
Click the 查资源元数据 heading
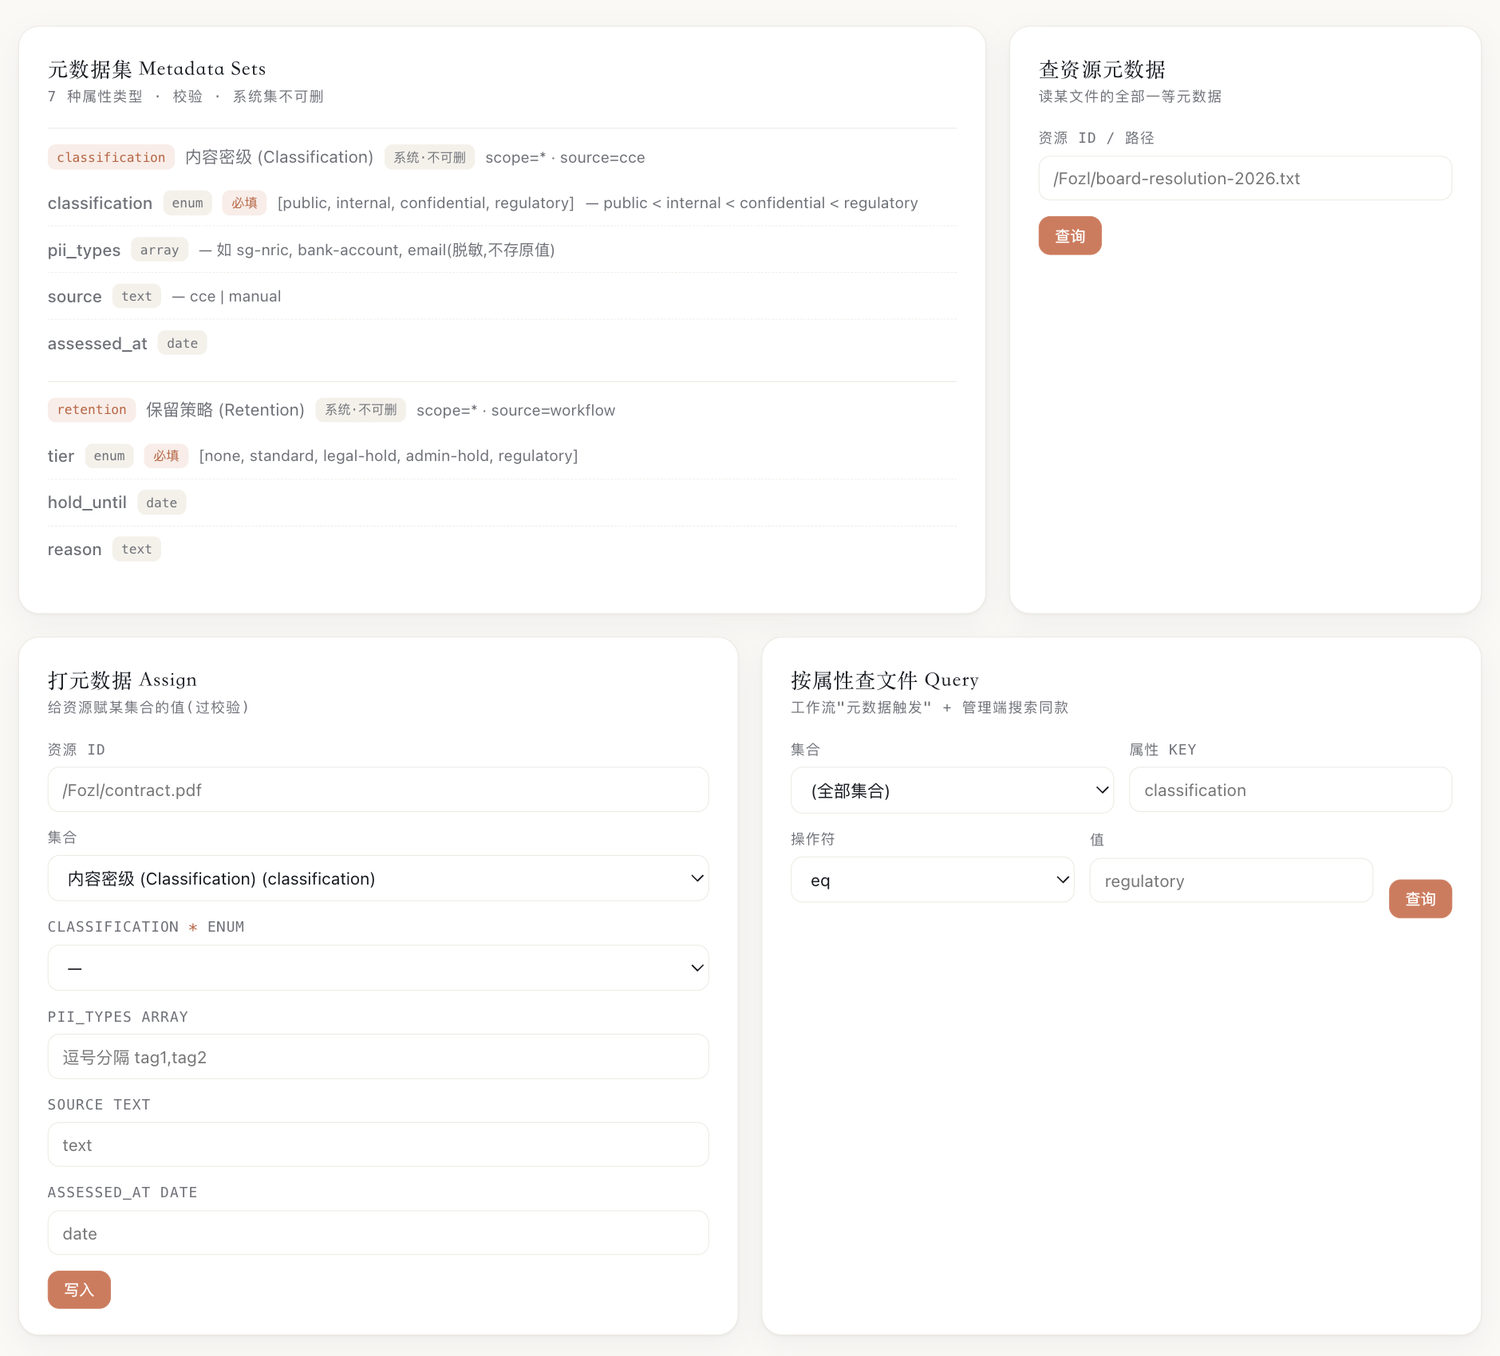pos(1102,69)
